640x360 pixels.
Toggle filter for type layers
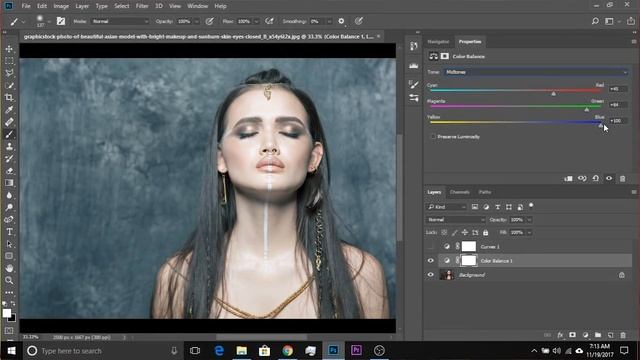498,207
